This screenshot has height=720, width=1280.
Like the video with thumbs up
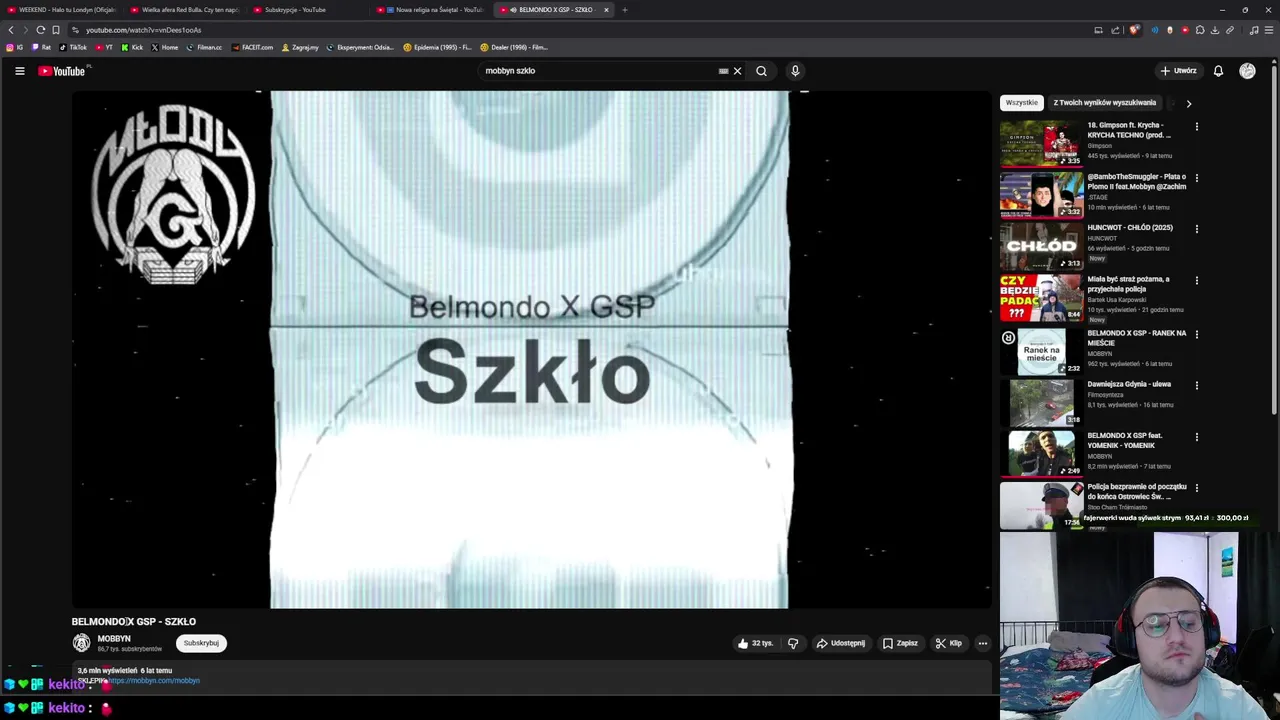[x=755, y=643]
